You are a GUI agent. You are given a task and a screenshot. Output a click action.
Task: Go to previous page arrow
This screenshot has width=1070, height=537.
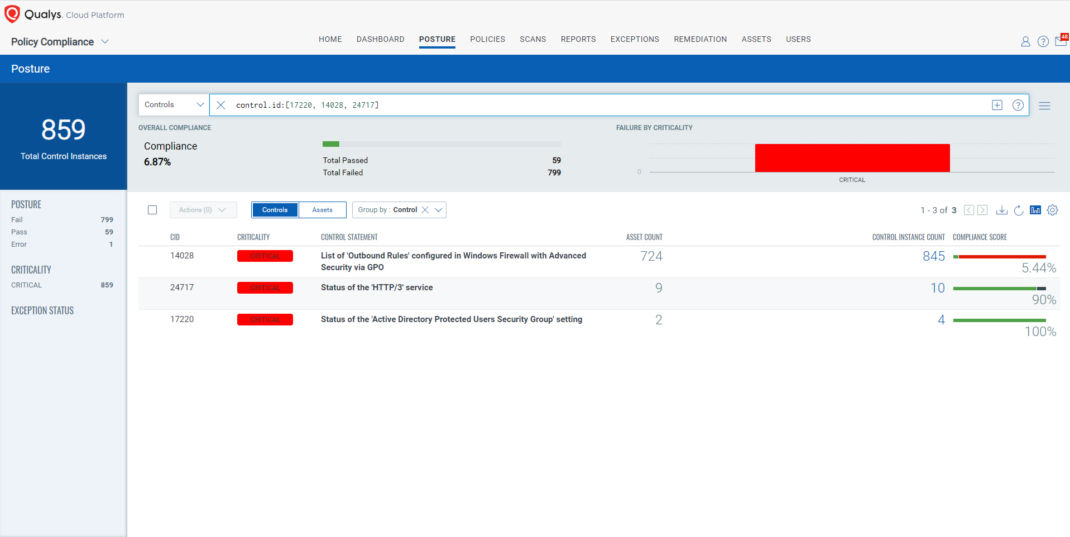pos(968,210)
